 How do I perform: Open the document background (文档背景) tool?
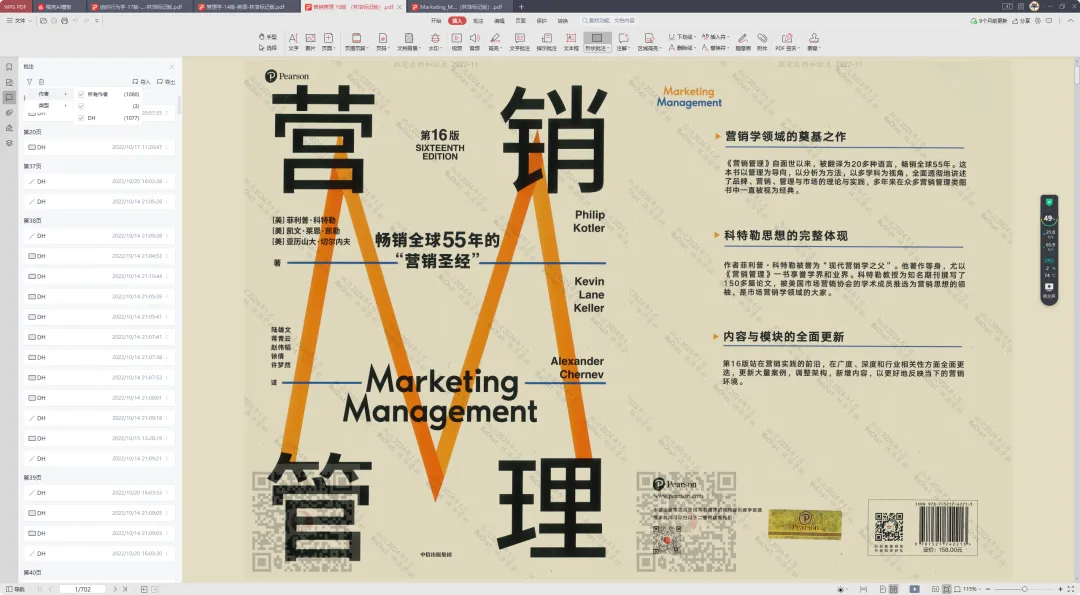(x=408, y=42)
